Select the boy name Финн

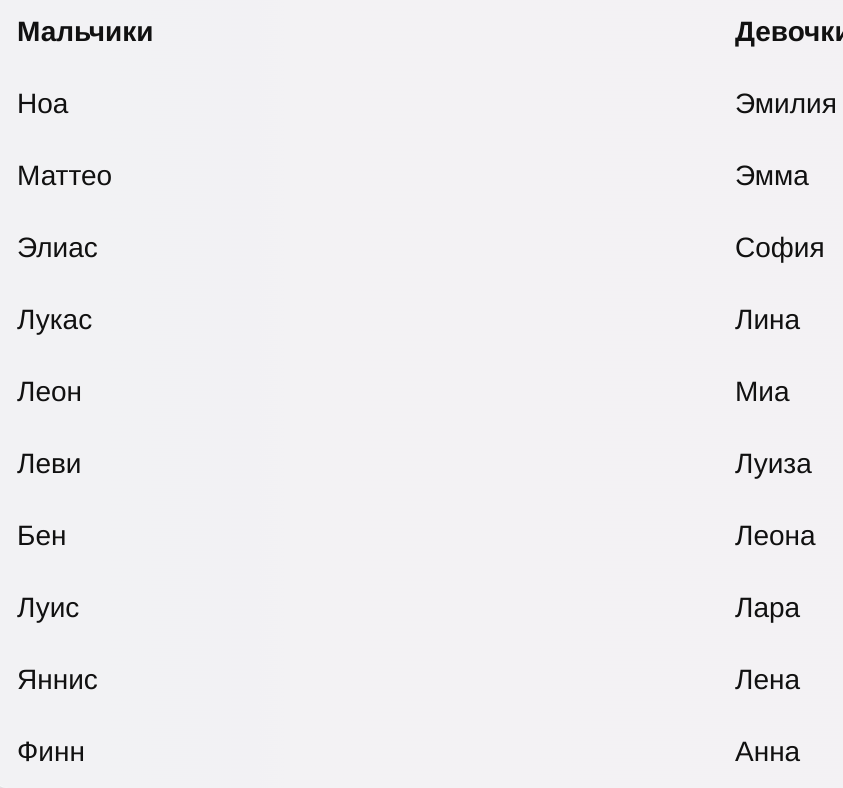click(51, 752)
